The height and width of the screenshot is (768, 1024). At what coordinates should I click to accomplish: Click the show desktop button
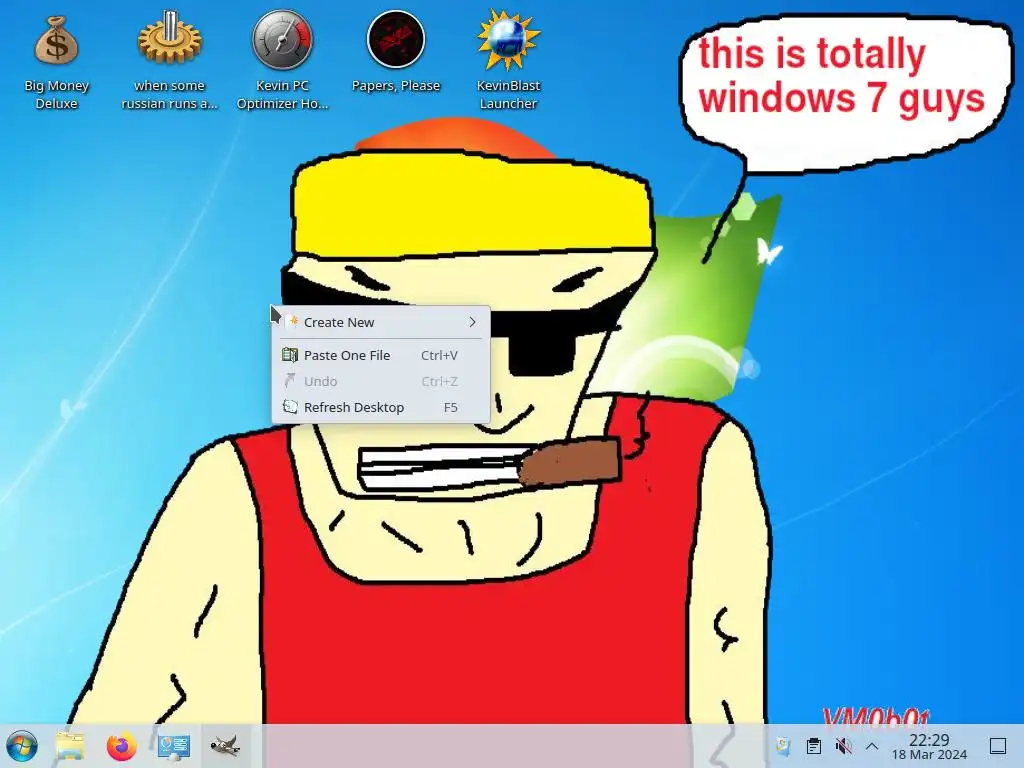998,746
